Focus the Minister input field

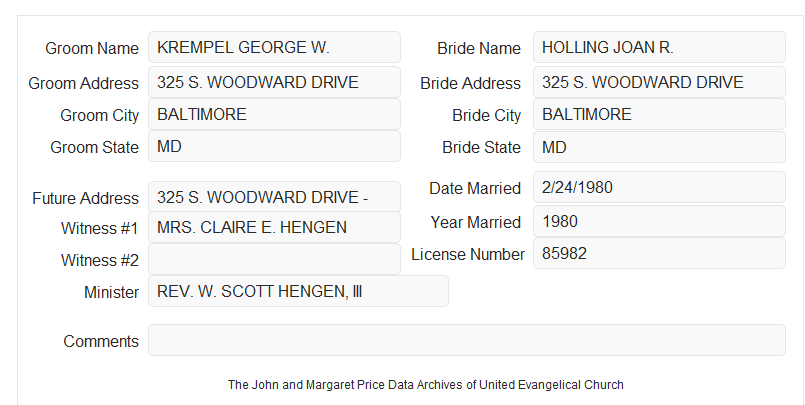[298, 291]
